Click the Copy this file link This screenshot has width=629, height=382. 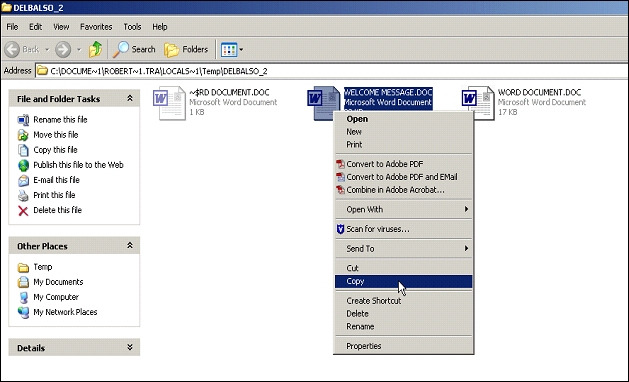(x=55, y=150)
